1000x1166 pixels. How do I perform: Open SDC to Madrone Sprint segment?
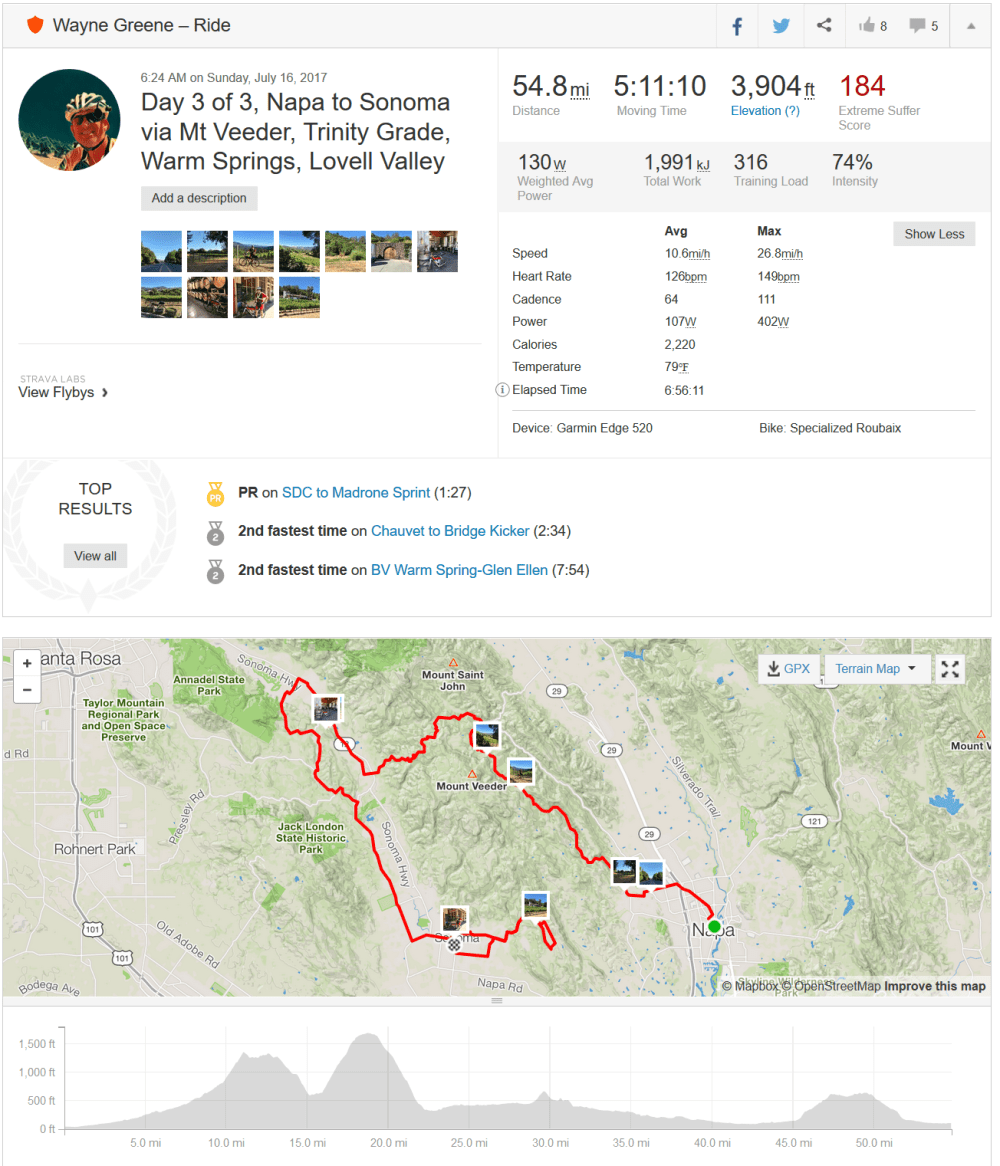pos(356,492)
